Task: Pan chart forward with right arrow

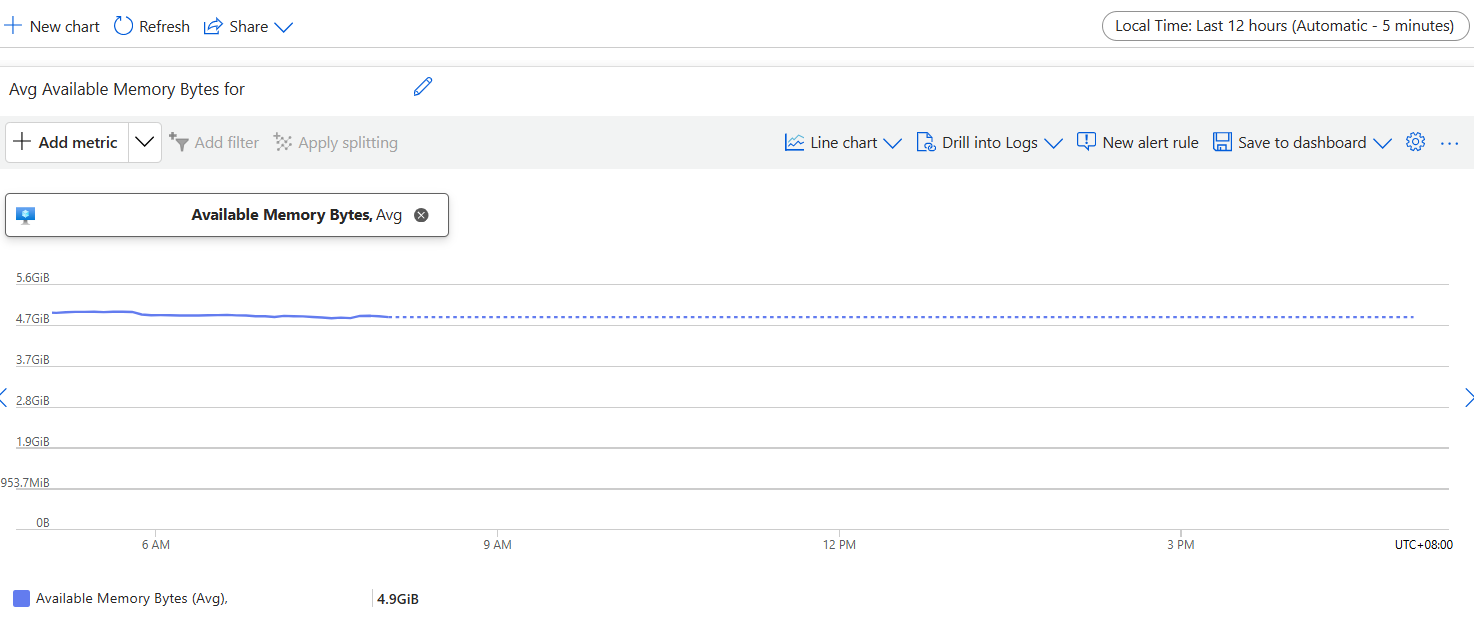Action: point(1469,398)
